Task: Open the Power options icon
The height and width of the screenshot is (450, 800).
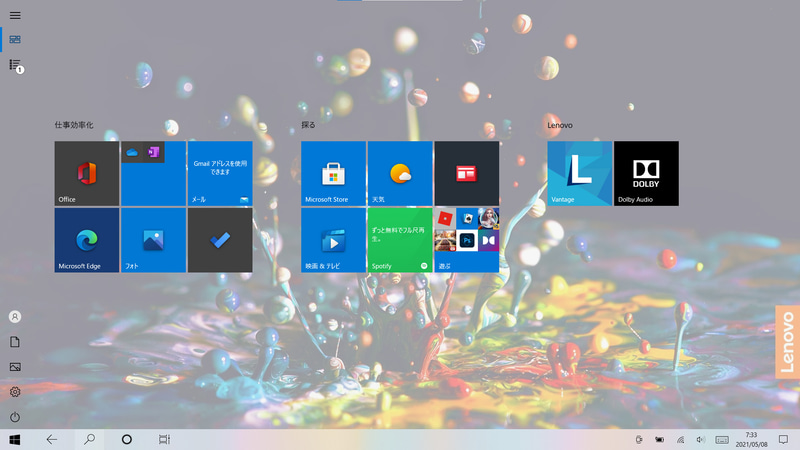Action: 15,417
